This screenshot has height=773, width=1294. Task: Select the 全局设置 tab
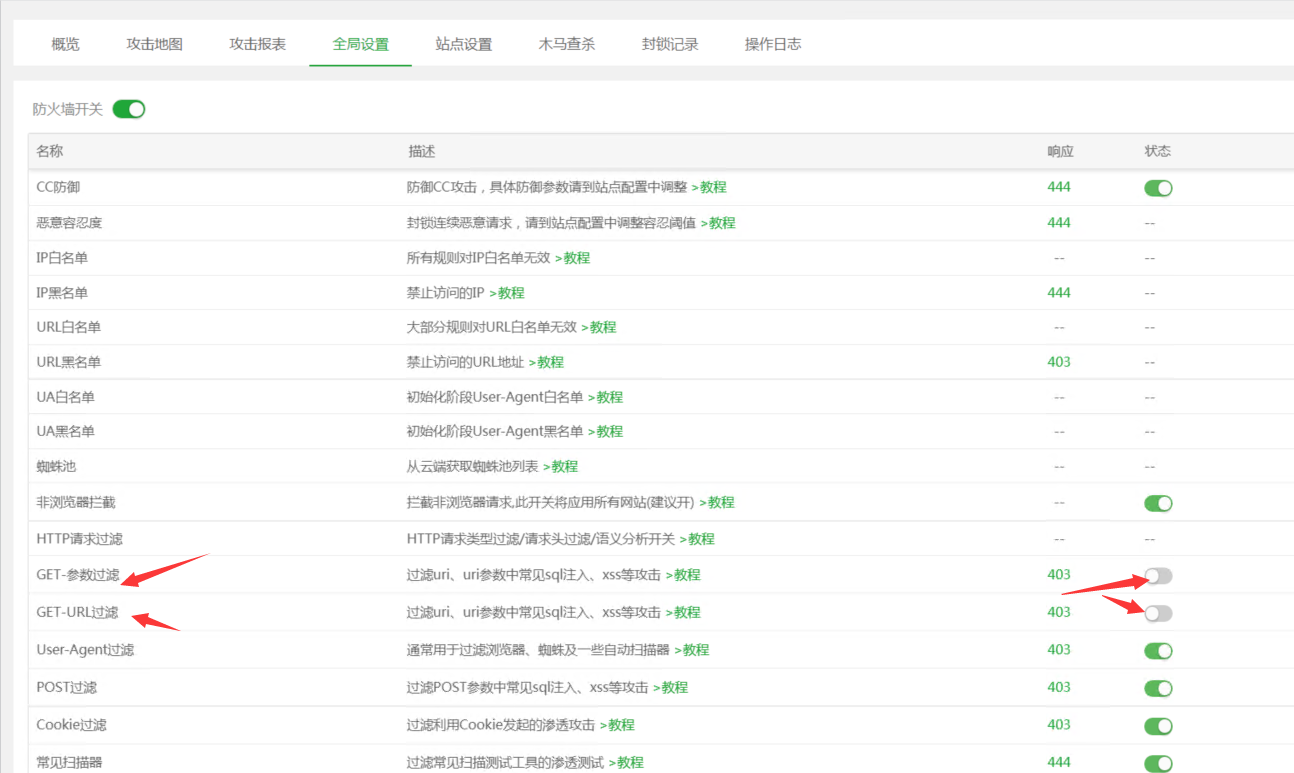360,44
